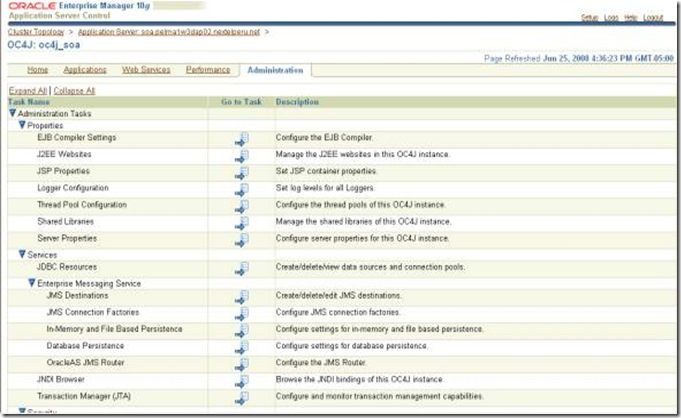Select the Server Properties task name
This screenshot has width=681, height=418.
coord(67,239)
